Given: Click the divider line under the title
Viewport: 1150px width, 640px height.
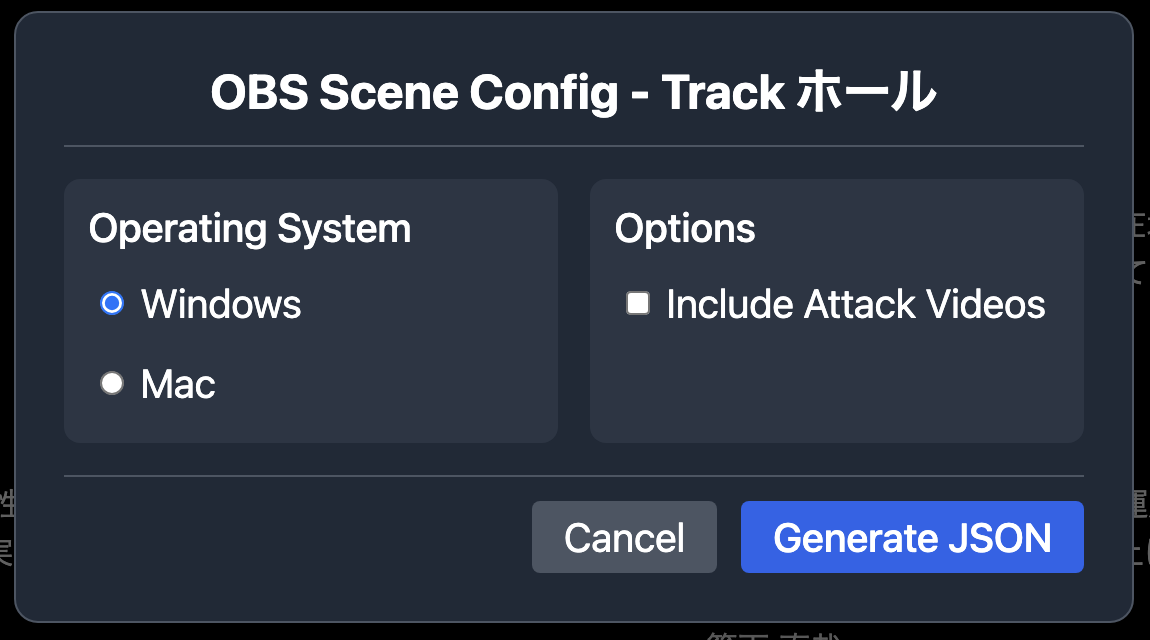Looking at the screenshot, I should point(573,146).
